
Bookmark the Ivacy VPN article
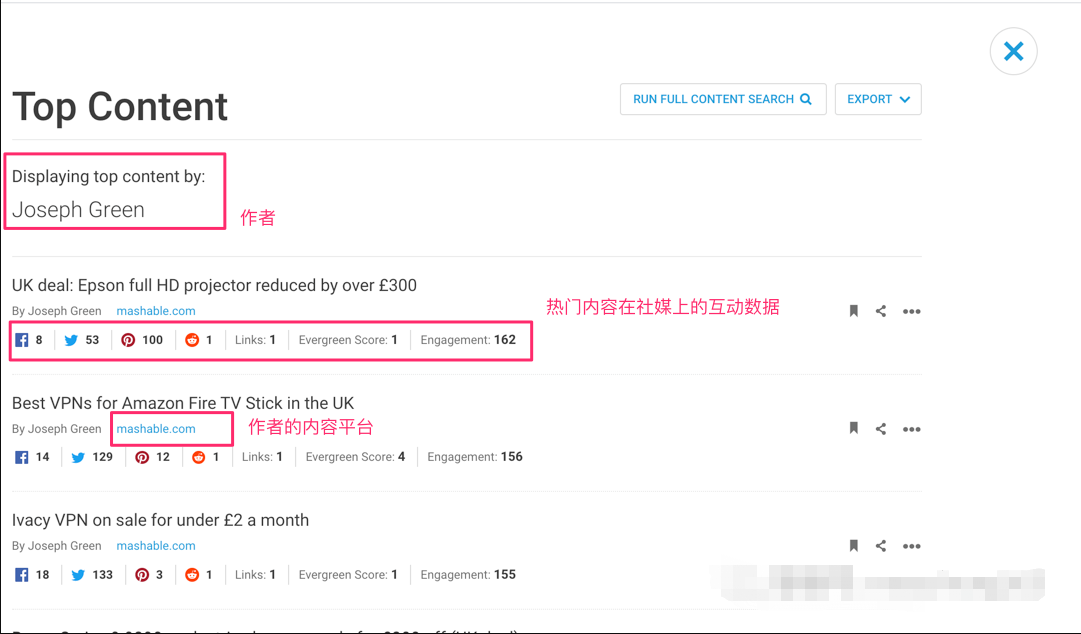(853, 546)
